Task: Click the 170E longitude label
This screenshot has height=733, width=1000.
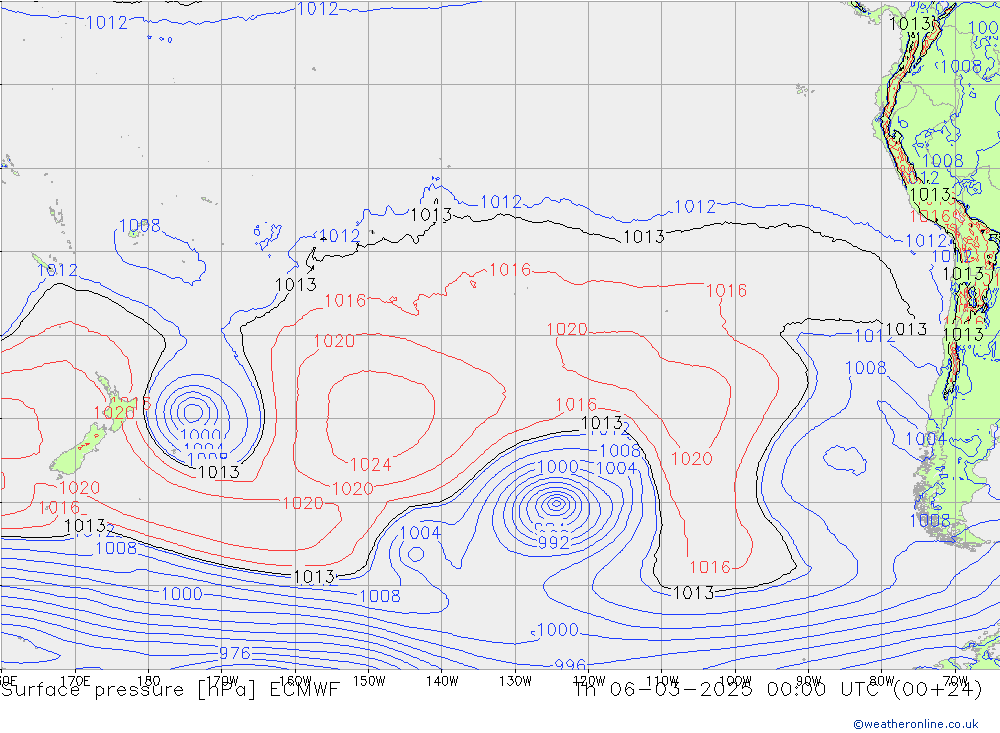Action: tap(75, 680)
